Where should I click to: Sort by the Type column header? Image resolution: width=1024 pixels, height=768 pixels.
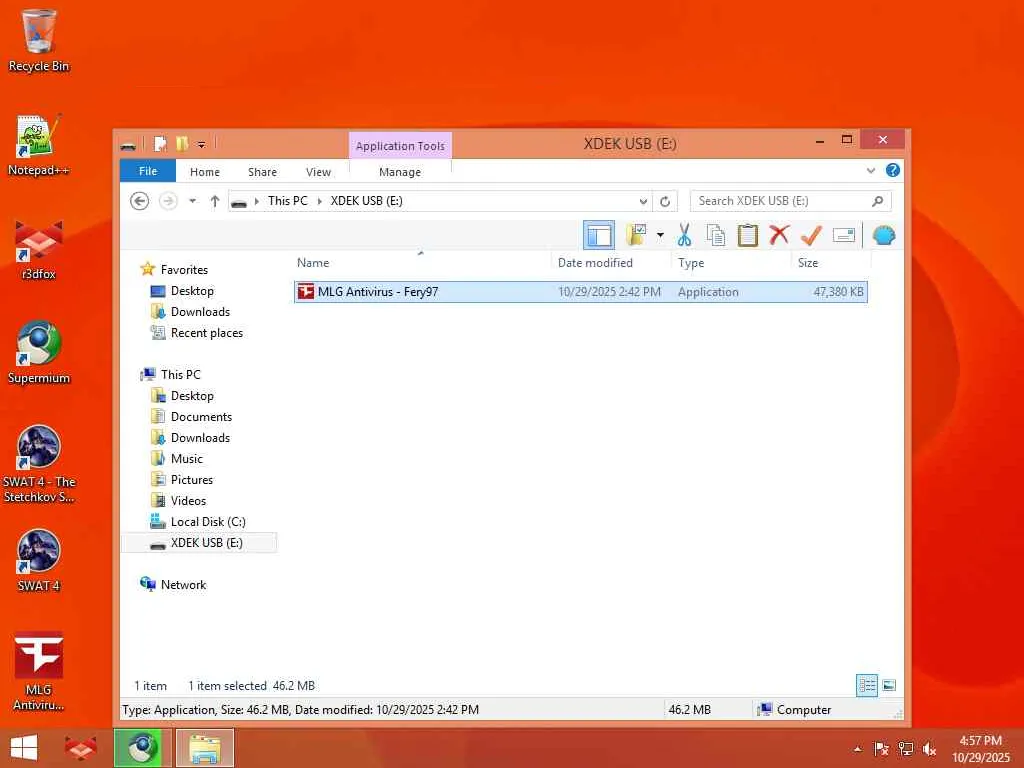point(691,263)
